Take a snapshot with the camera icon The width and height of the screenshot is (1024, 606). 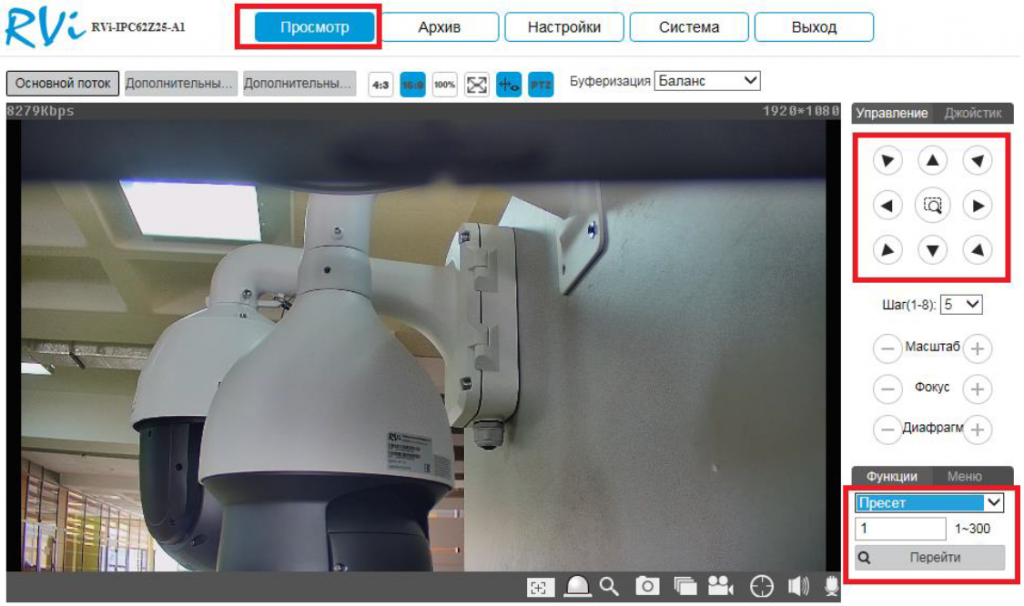647,587
